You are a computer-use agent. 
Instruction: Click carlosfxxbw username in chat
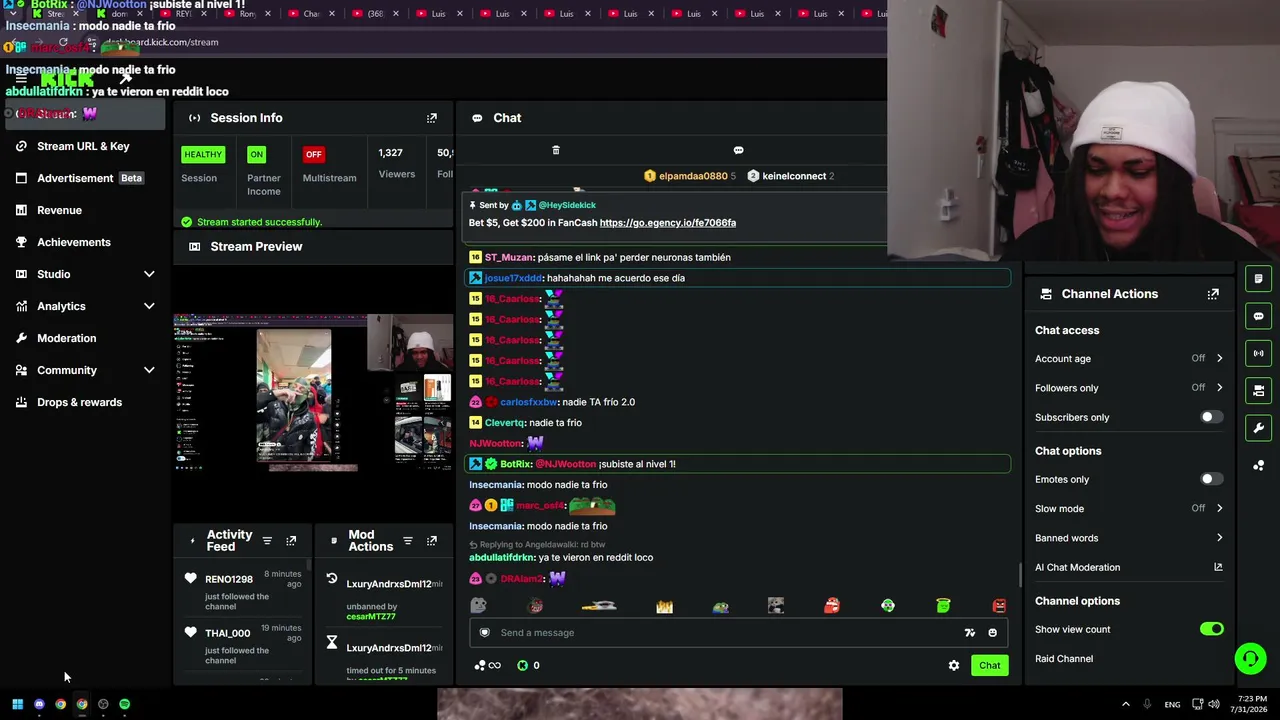pyautogui.click(x=529, y=402)
